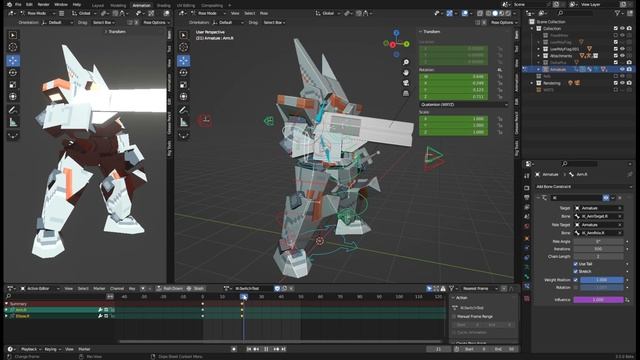This screenshot has height=360, width=640.
Task: Open the outliner filter funnel icon
Action: click(x=618, y=13)
